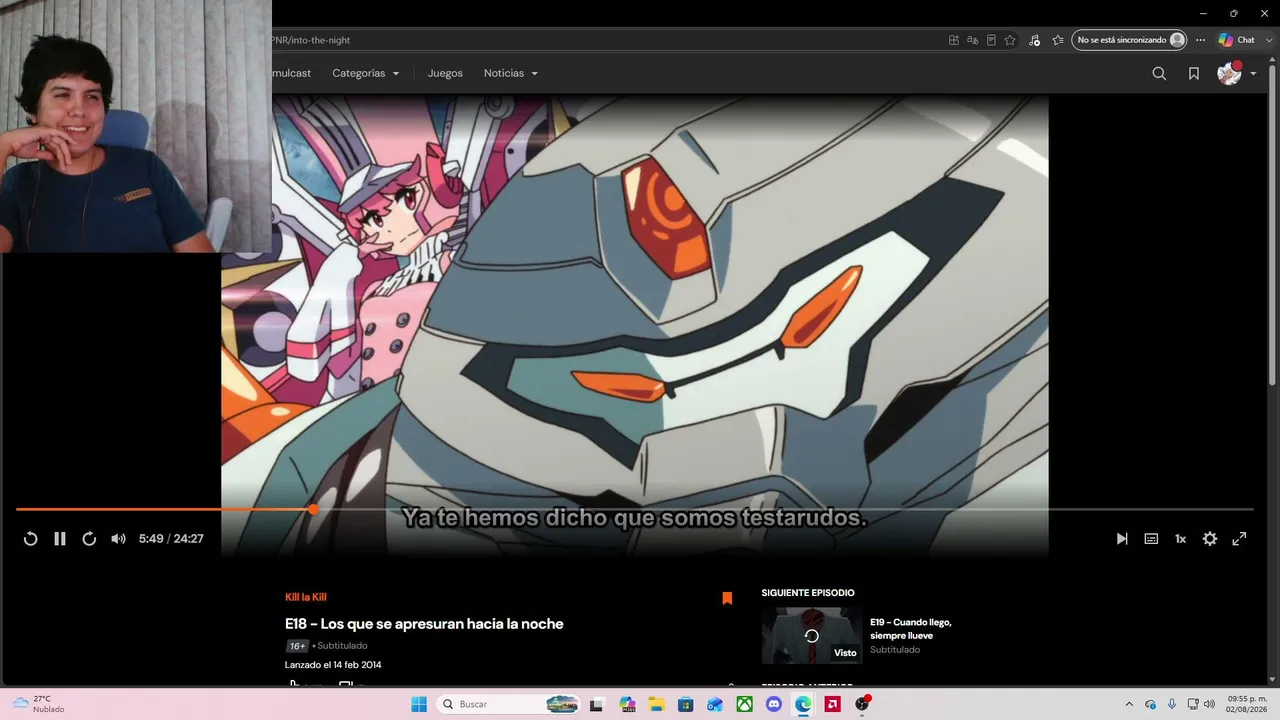This screenshot has width=1280, height=720.
Task: Open the network icon in system tray
Action: click(1192, 704)
